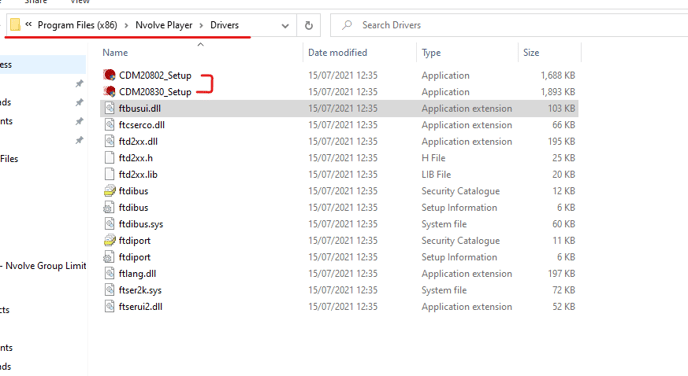Click the ftd2xx.dll file icon
Image resolution: width=688 pixels, height=376 pixels.
point(109,141)
